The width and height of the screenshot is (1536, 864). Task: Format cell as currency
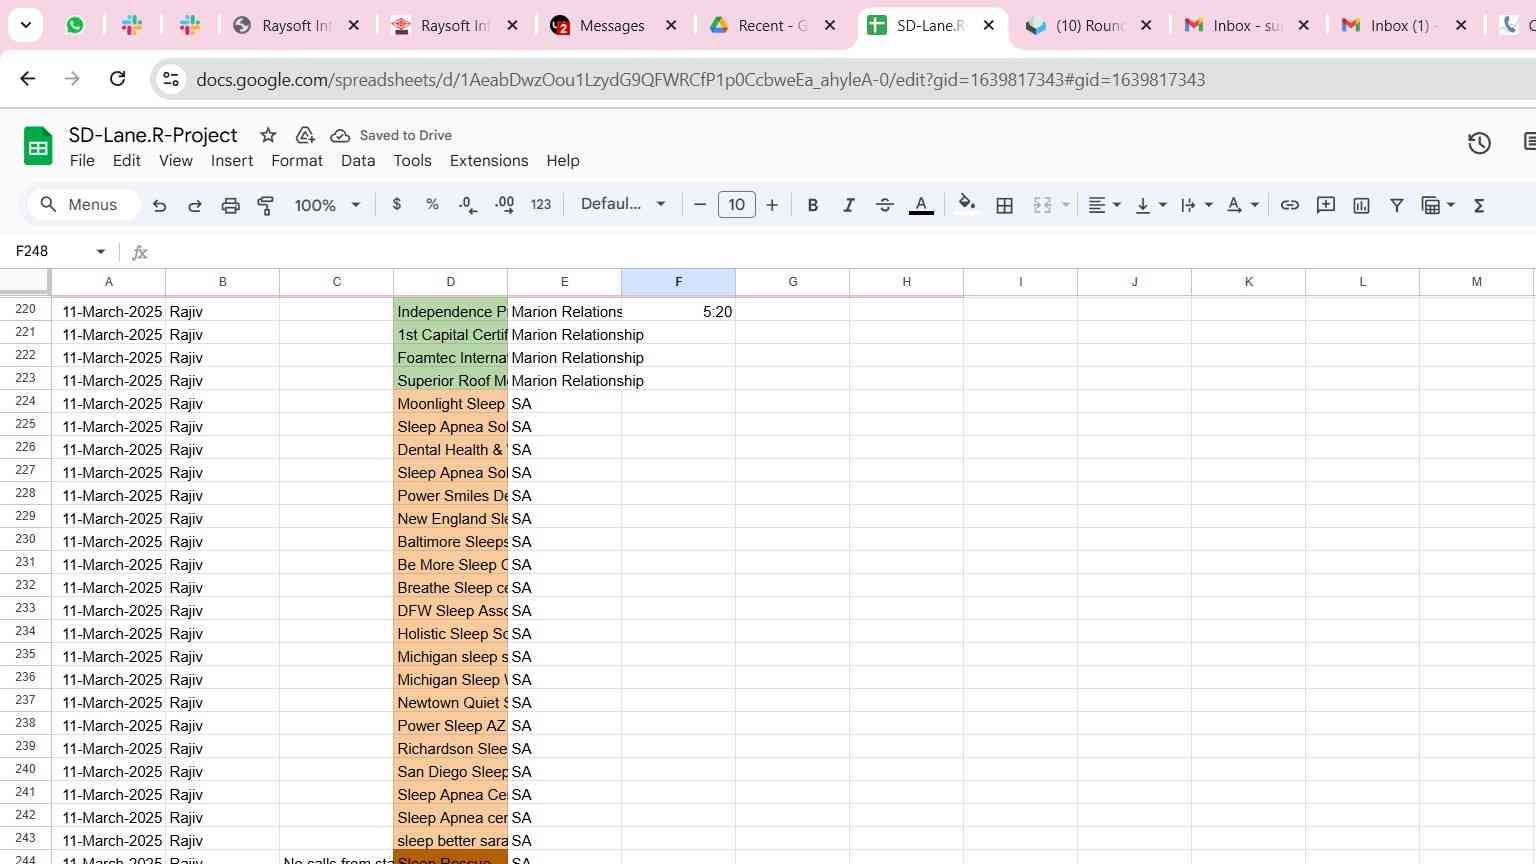397,204
